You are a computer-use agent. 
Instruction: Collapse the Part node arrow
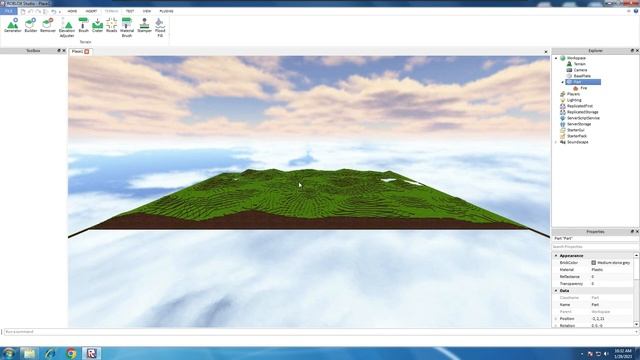coord(562,82)
